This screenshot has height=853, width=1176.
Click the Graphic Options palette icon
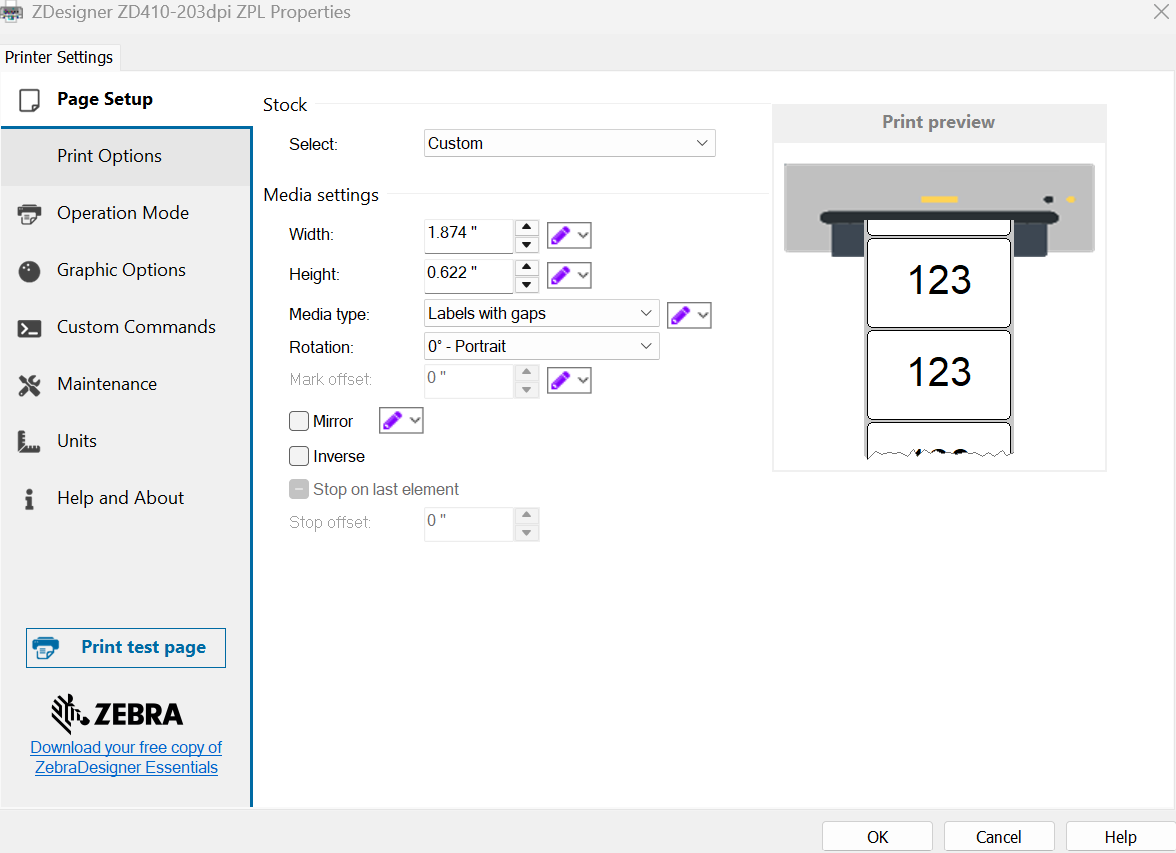(x=29, y=271)
